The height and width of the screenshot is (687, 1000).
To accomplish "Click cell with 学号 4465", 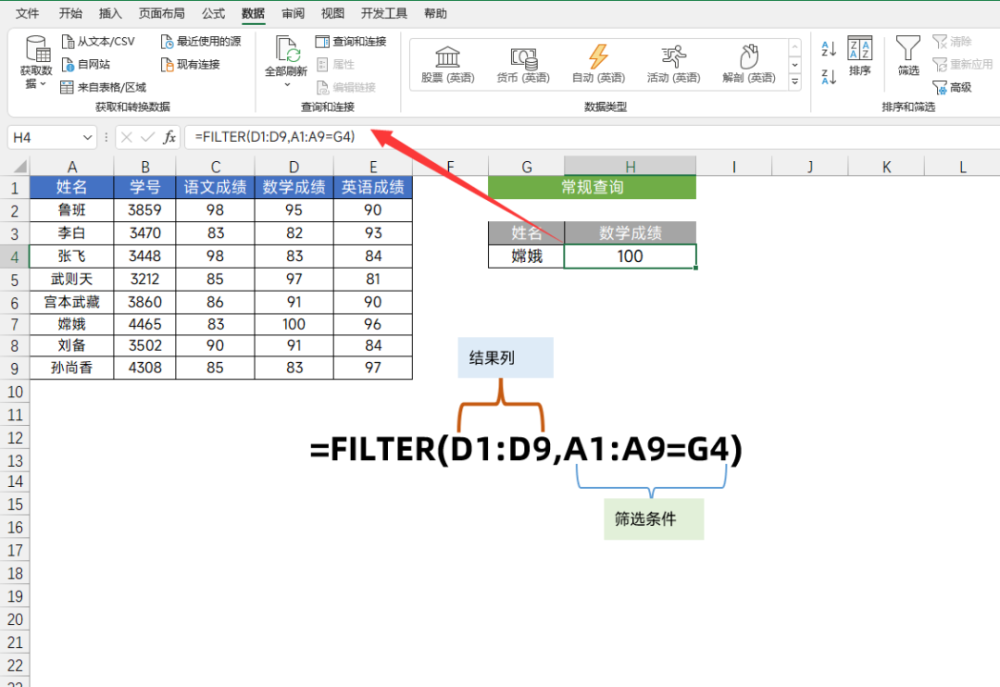I will (x=145, y=324).
